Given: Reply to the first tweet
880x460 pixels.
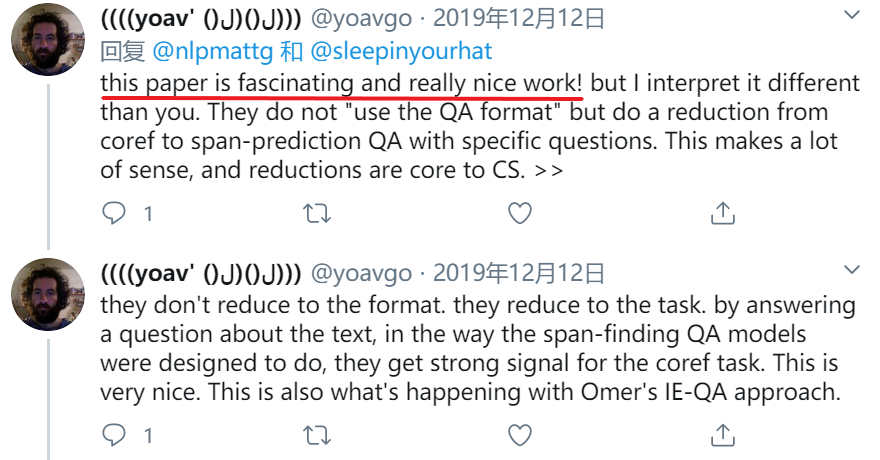Looking at the screenshot, I should pos(115,213).
